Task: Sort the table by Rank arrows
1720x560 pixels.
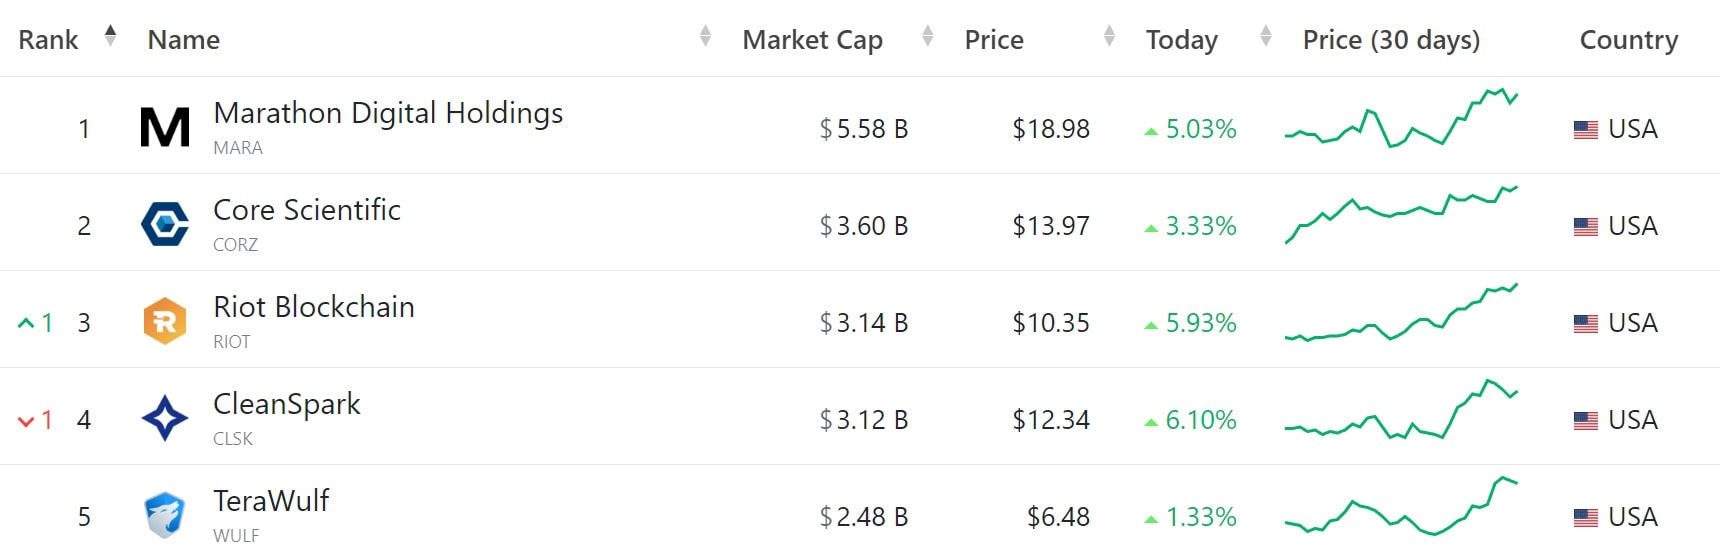Action: point(110,36)
